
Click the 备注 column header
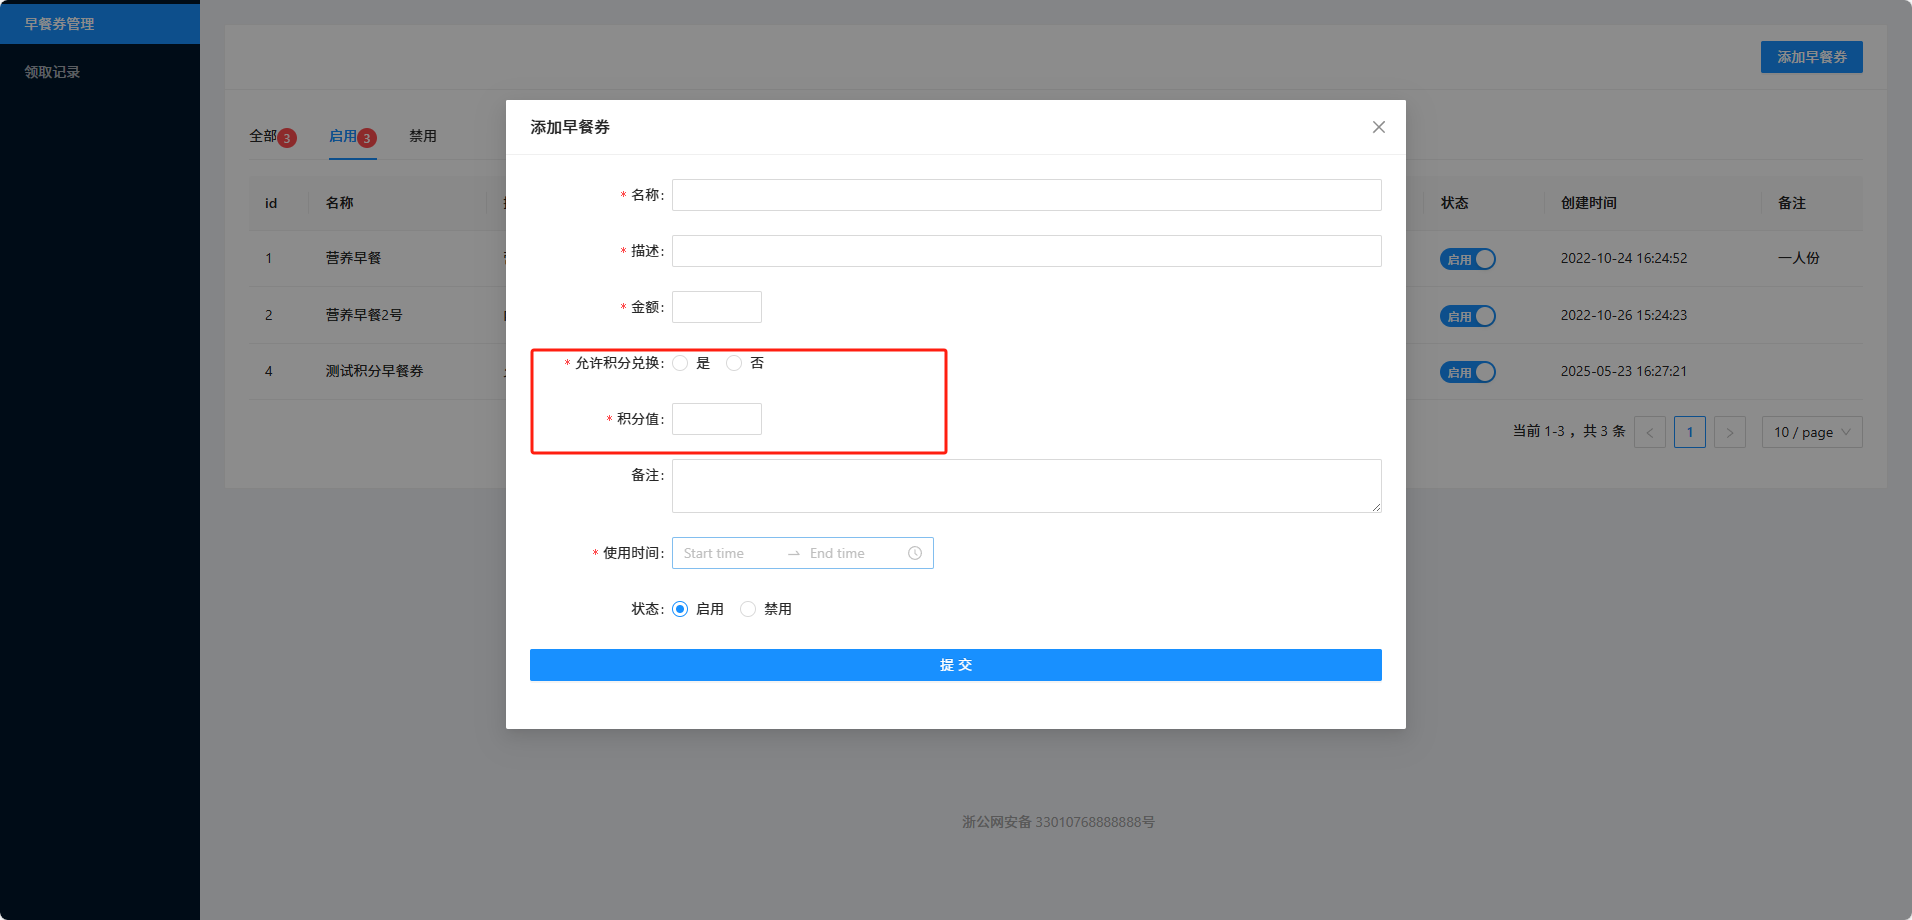pos(1792,203)
